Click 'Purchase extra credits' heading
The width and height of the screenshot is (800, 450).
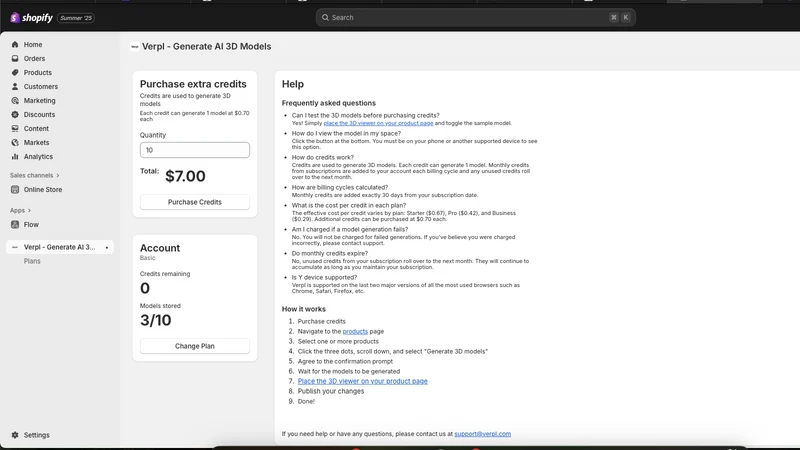coord(193,84)
